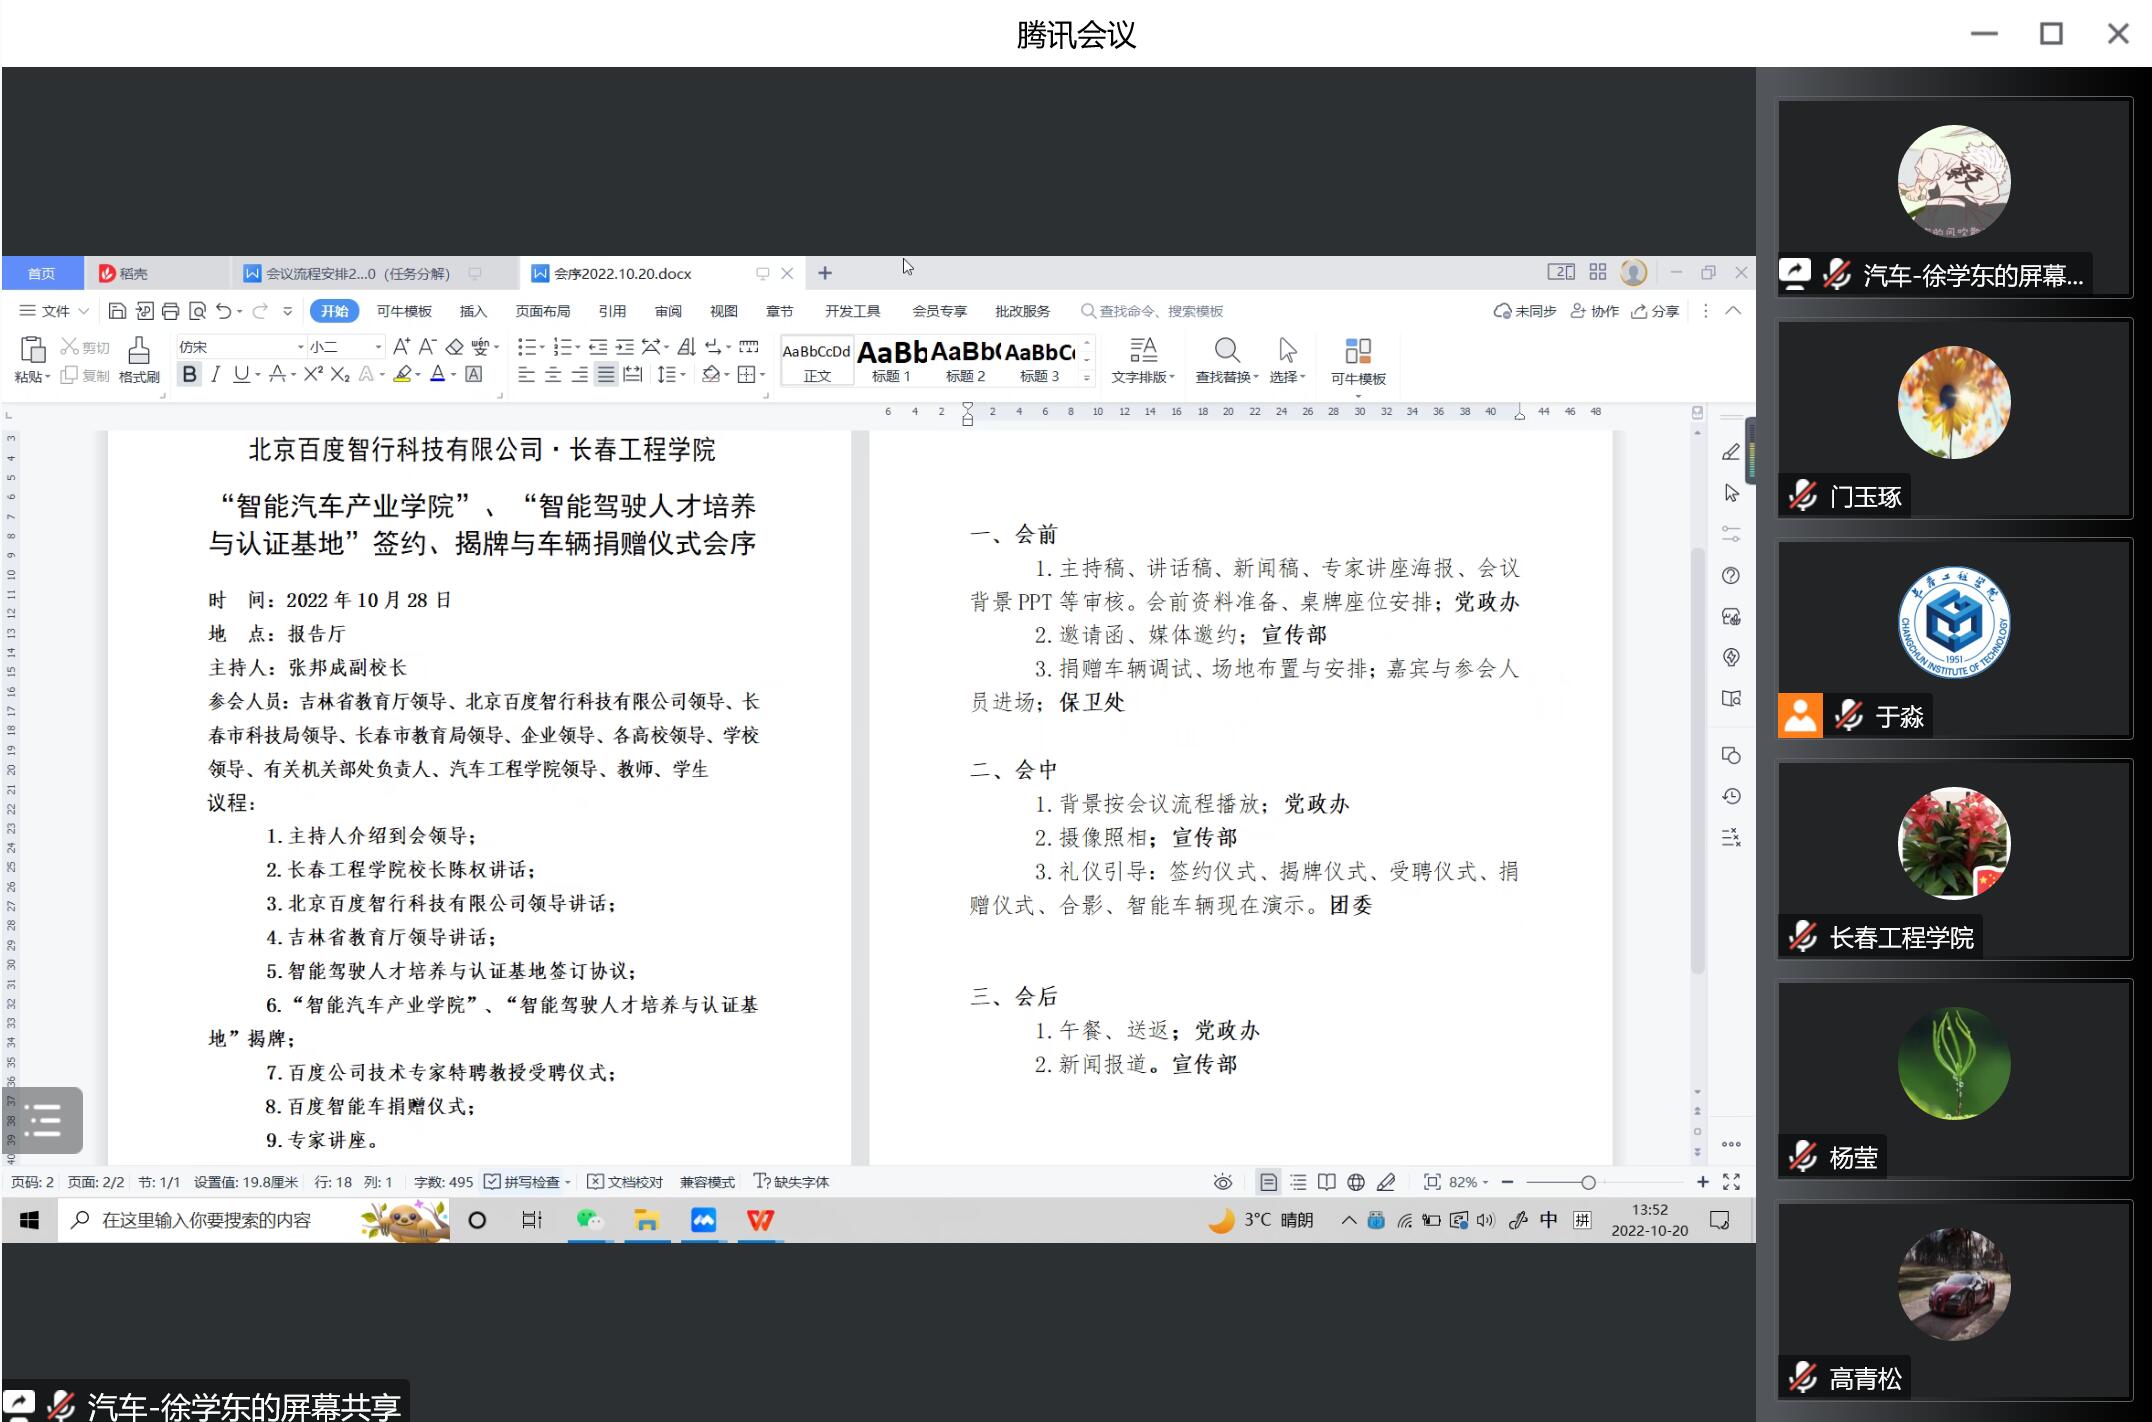Open WPS Office from the taskbar
The width and height of the screenshot is (2152, 1422).
[760, 1220]
